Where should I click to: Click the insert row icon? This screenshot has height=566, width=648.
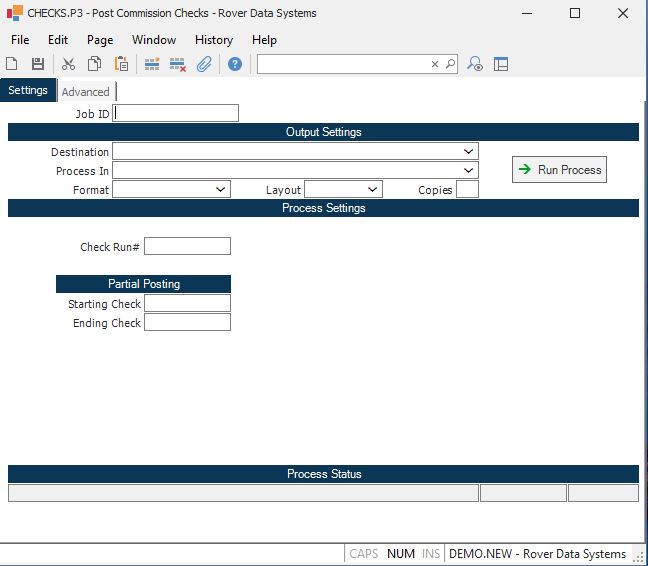[x=152, y=64]
